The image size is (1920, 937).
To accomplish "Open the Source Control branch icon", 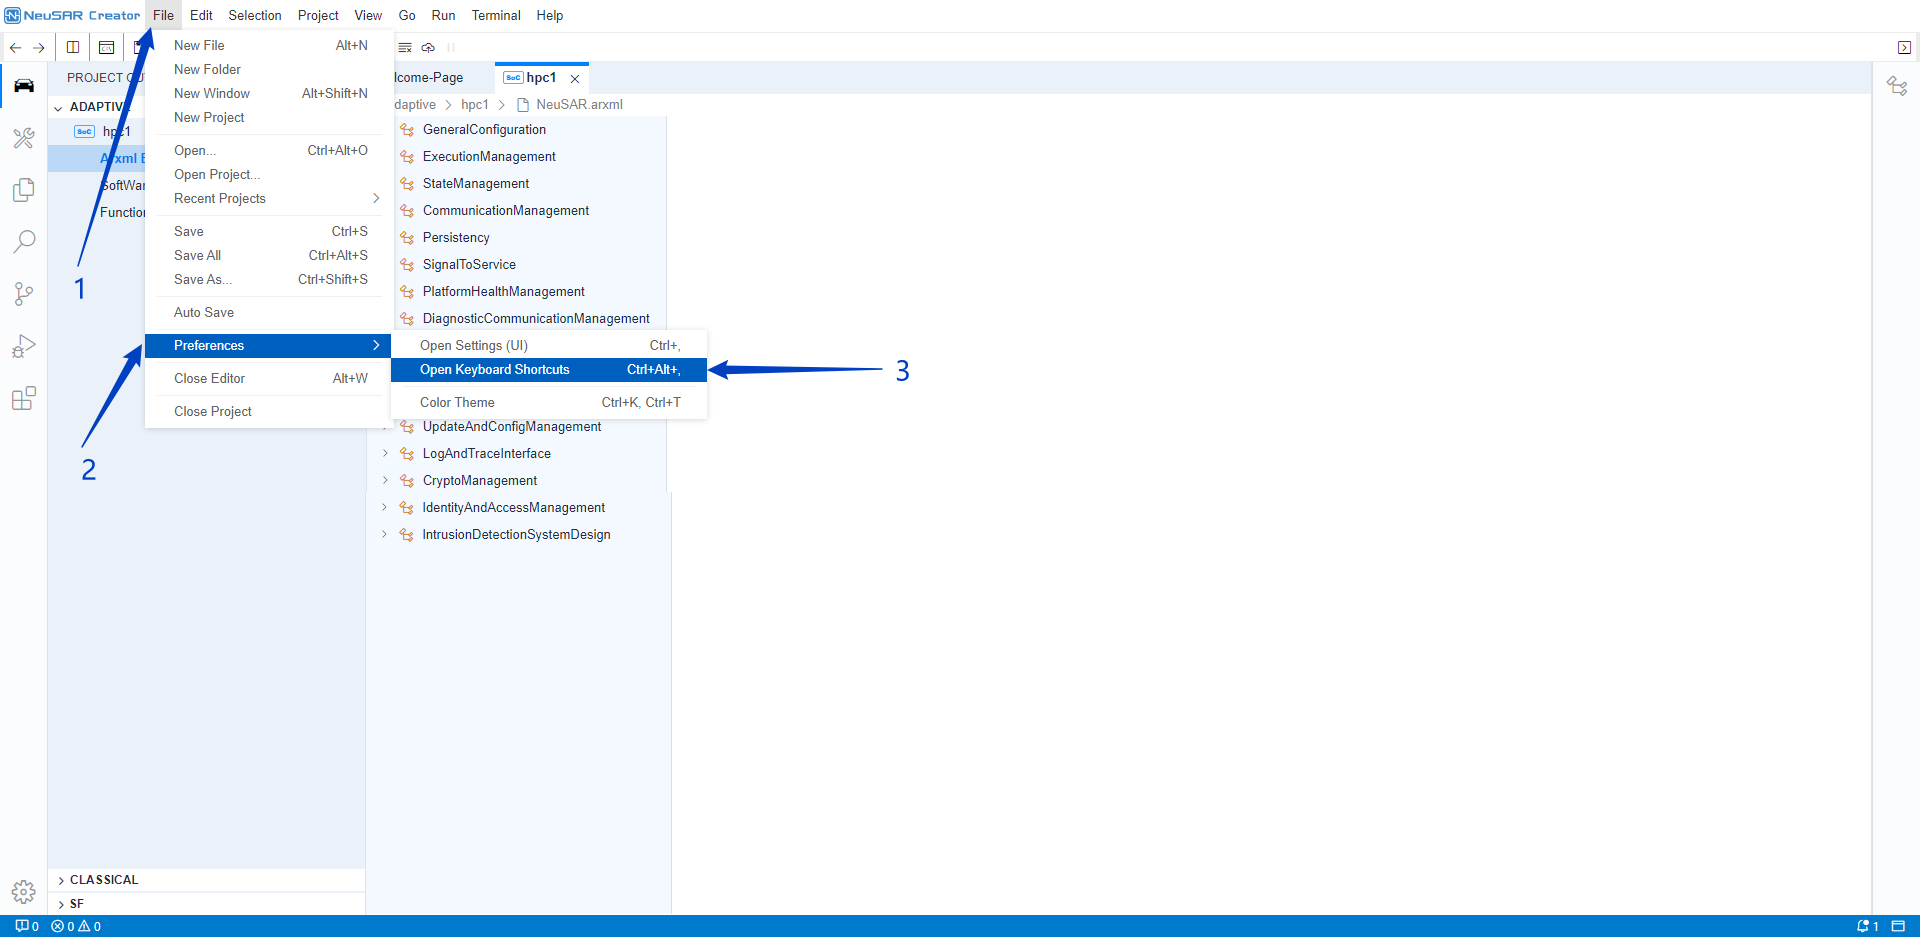I will pos(24,293).
